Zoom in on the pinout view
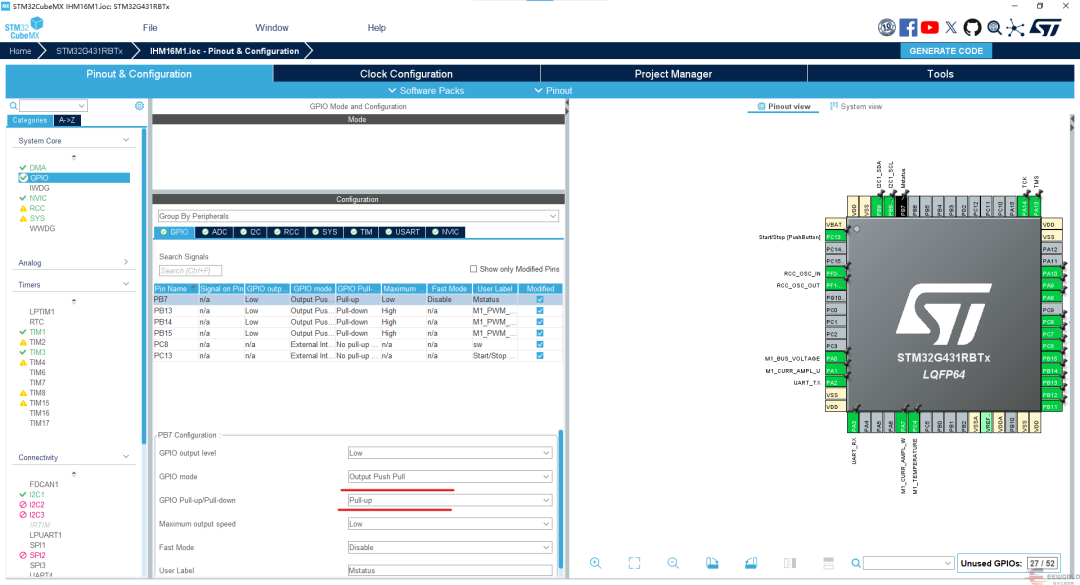 point(596,563)
